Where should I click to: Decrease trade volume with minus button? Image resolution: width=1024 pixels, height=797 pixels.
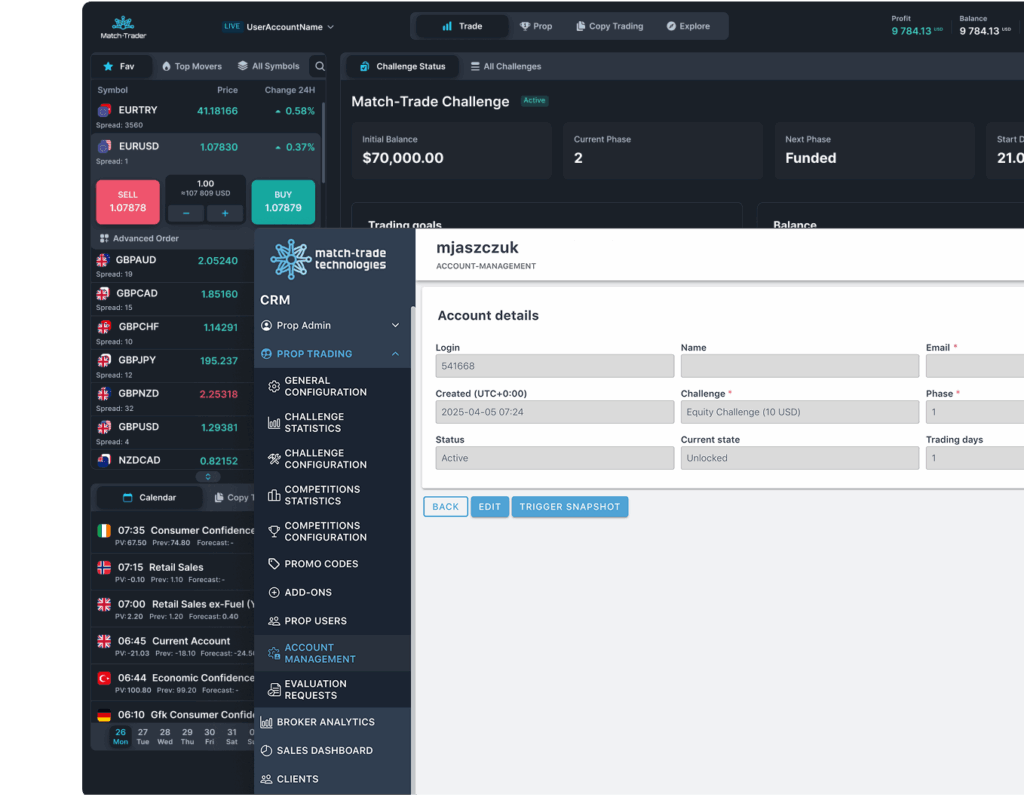(x=186, y=213)
